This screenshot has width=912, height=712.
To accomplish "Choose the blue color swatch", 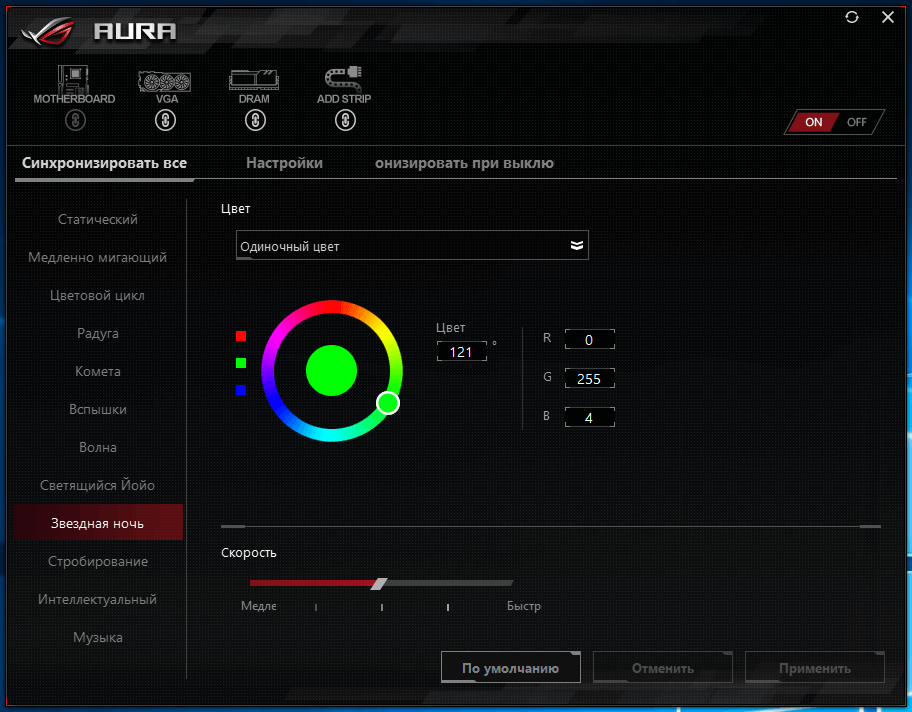I will point(241,390).
